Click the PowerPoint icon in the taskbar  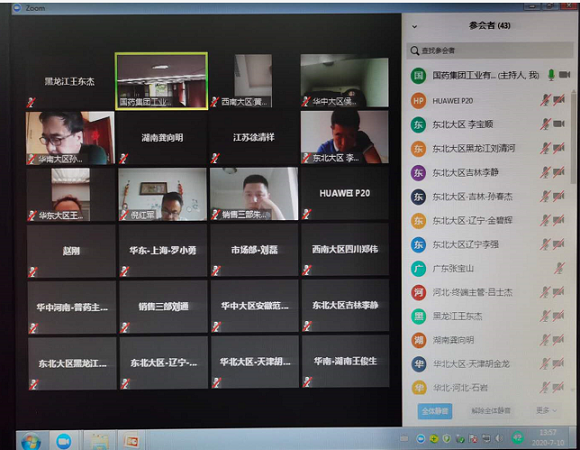pos(132,441)
